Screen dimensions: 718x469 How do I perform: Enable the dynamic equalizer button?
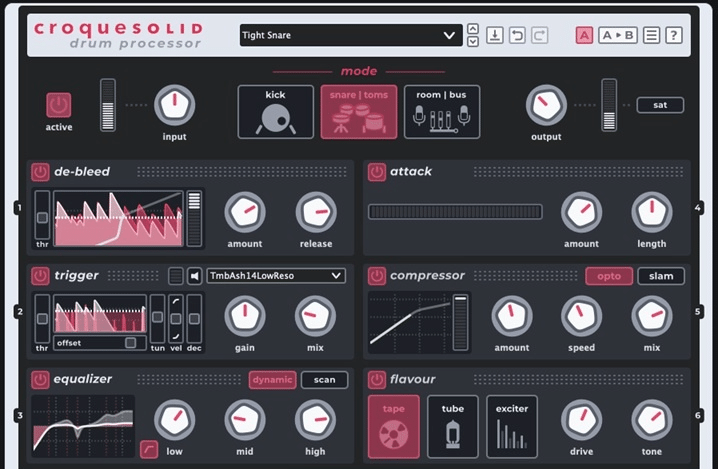[x=272, y=380]
